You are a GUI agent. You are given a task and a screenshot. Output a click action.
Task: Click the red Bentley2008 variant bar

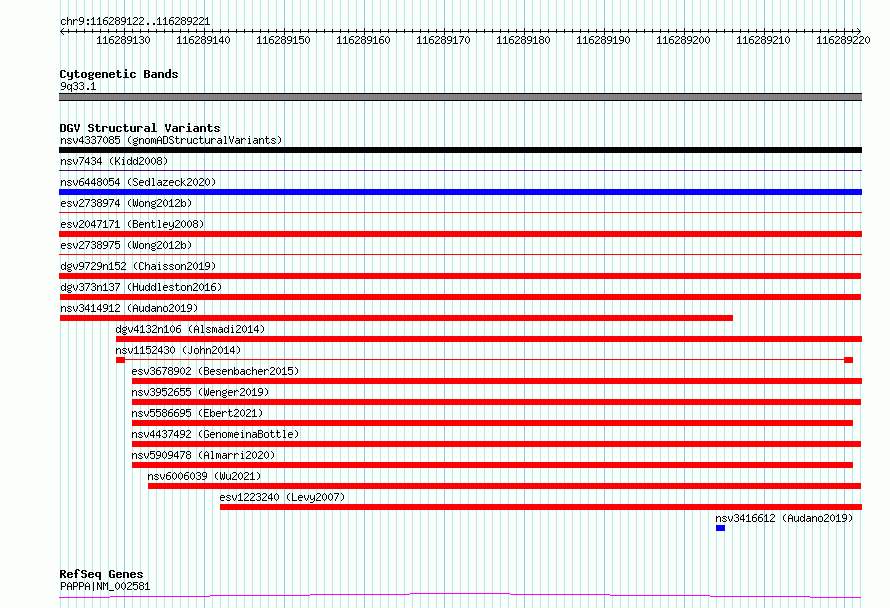coord(460,234)
